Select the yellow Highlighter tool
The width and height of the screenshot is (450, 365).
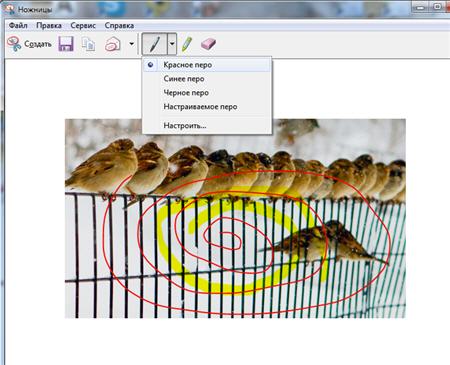coord(187,44)
